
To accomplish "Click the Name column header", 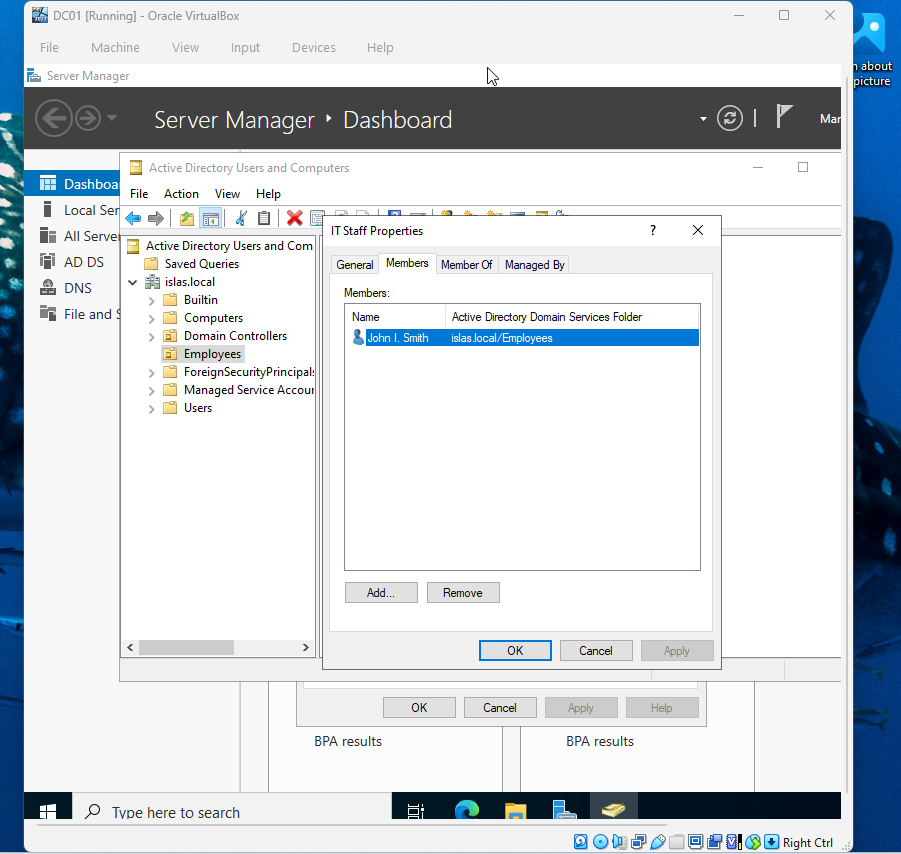I will pos(395,317).
